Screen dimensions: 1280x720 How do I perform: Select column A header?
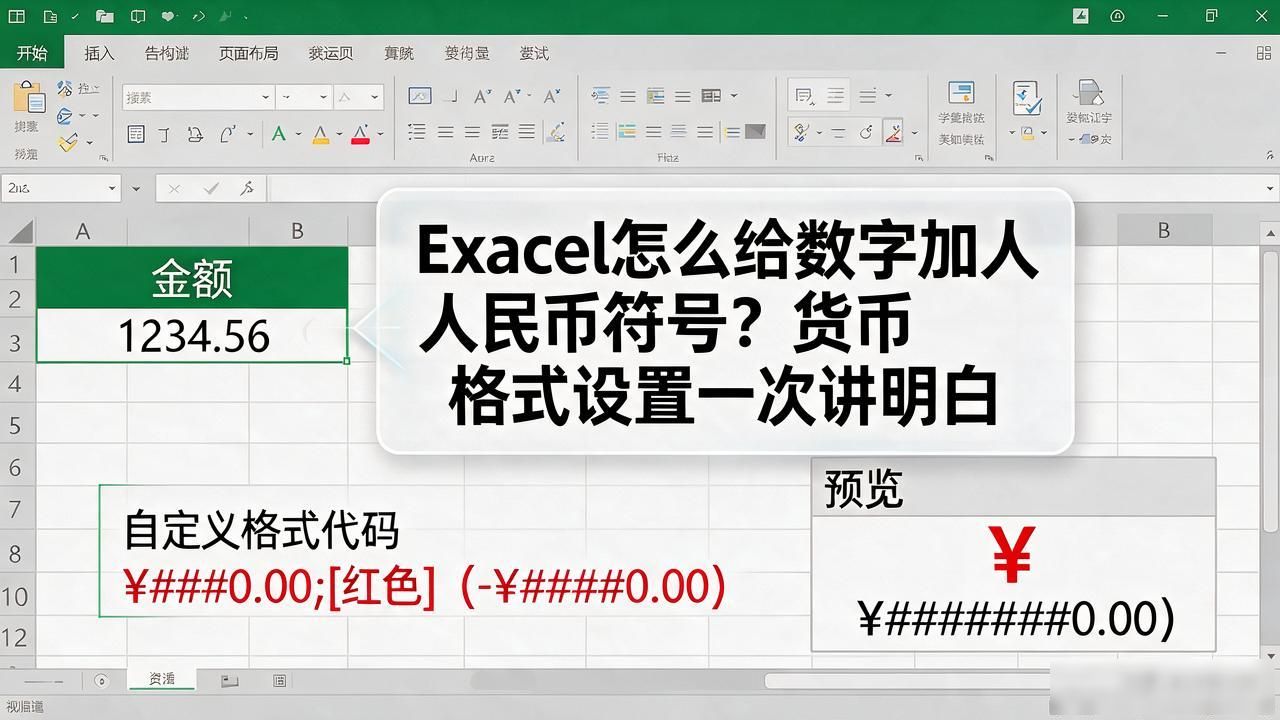pos(82,231)
